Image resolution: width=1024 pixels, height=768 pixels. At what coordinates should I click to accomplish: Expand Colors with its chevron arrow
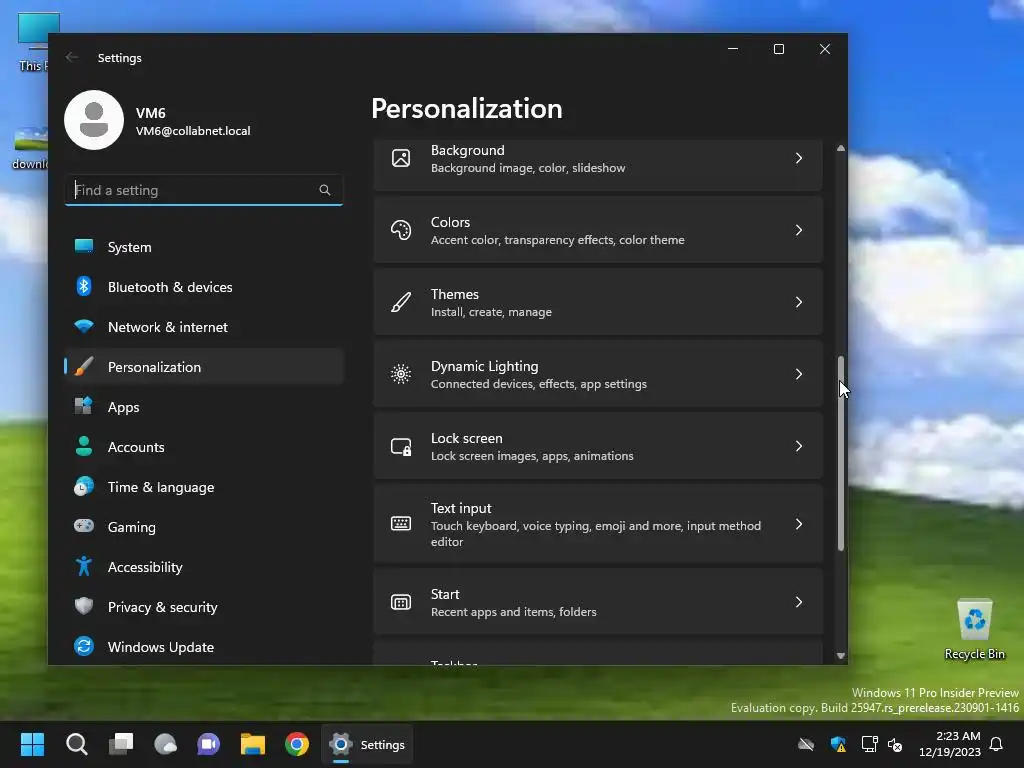tap(799, 230)
